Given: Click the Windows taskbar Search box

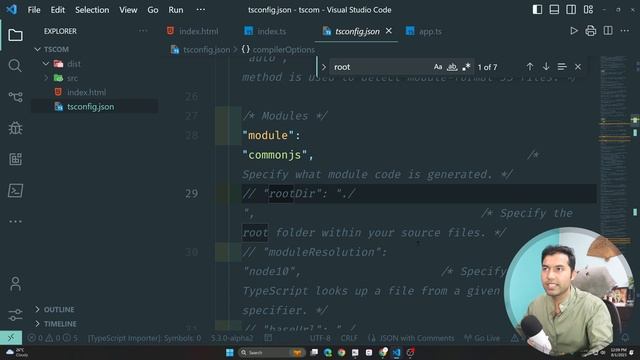Looking at the screenshot, I should tap(272, 352).
